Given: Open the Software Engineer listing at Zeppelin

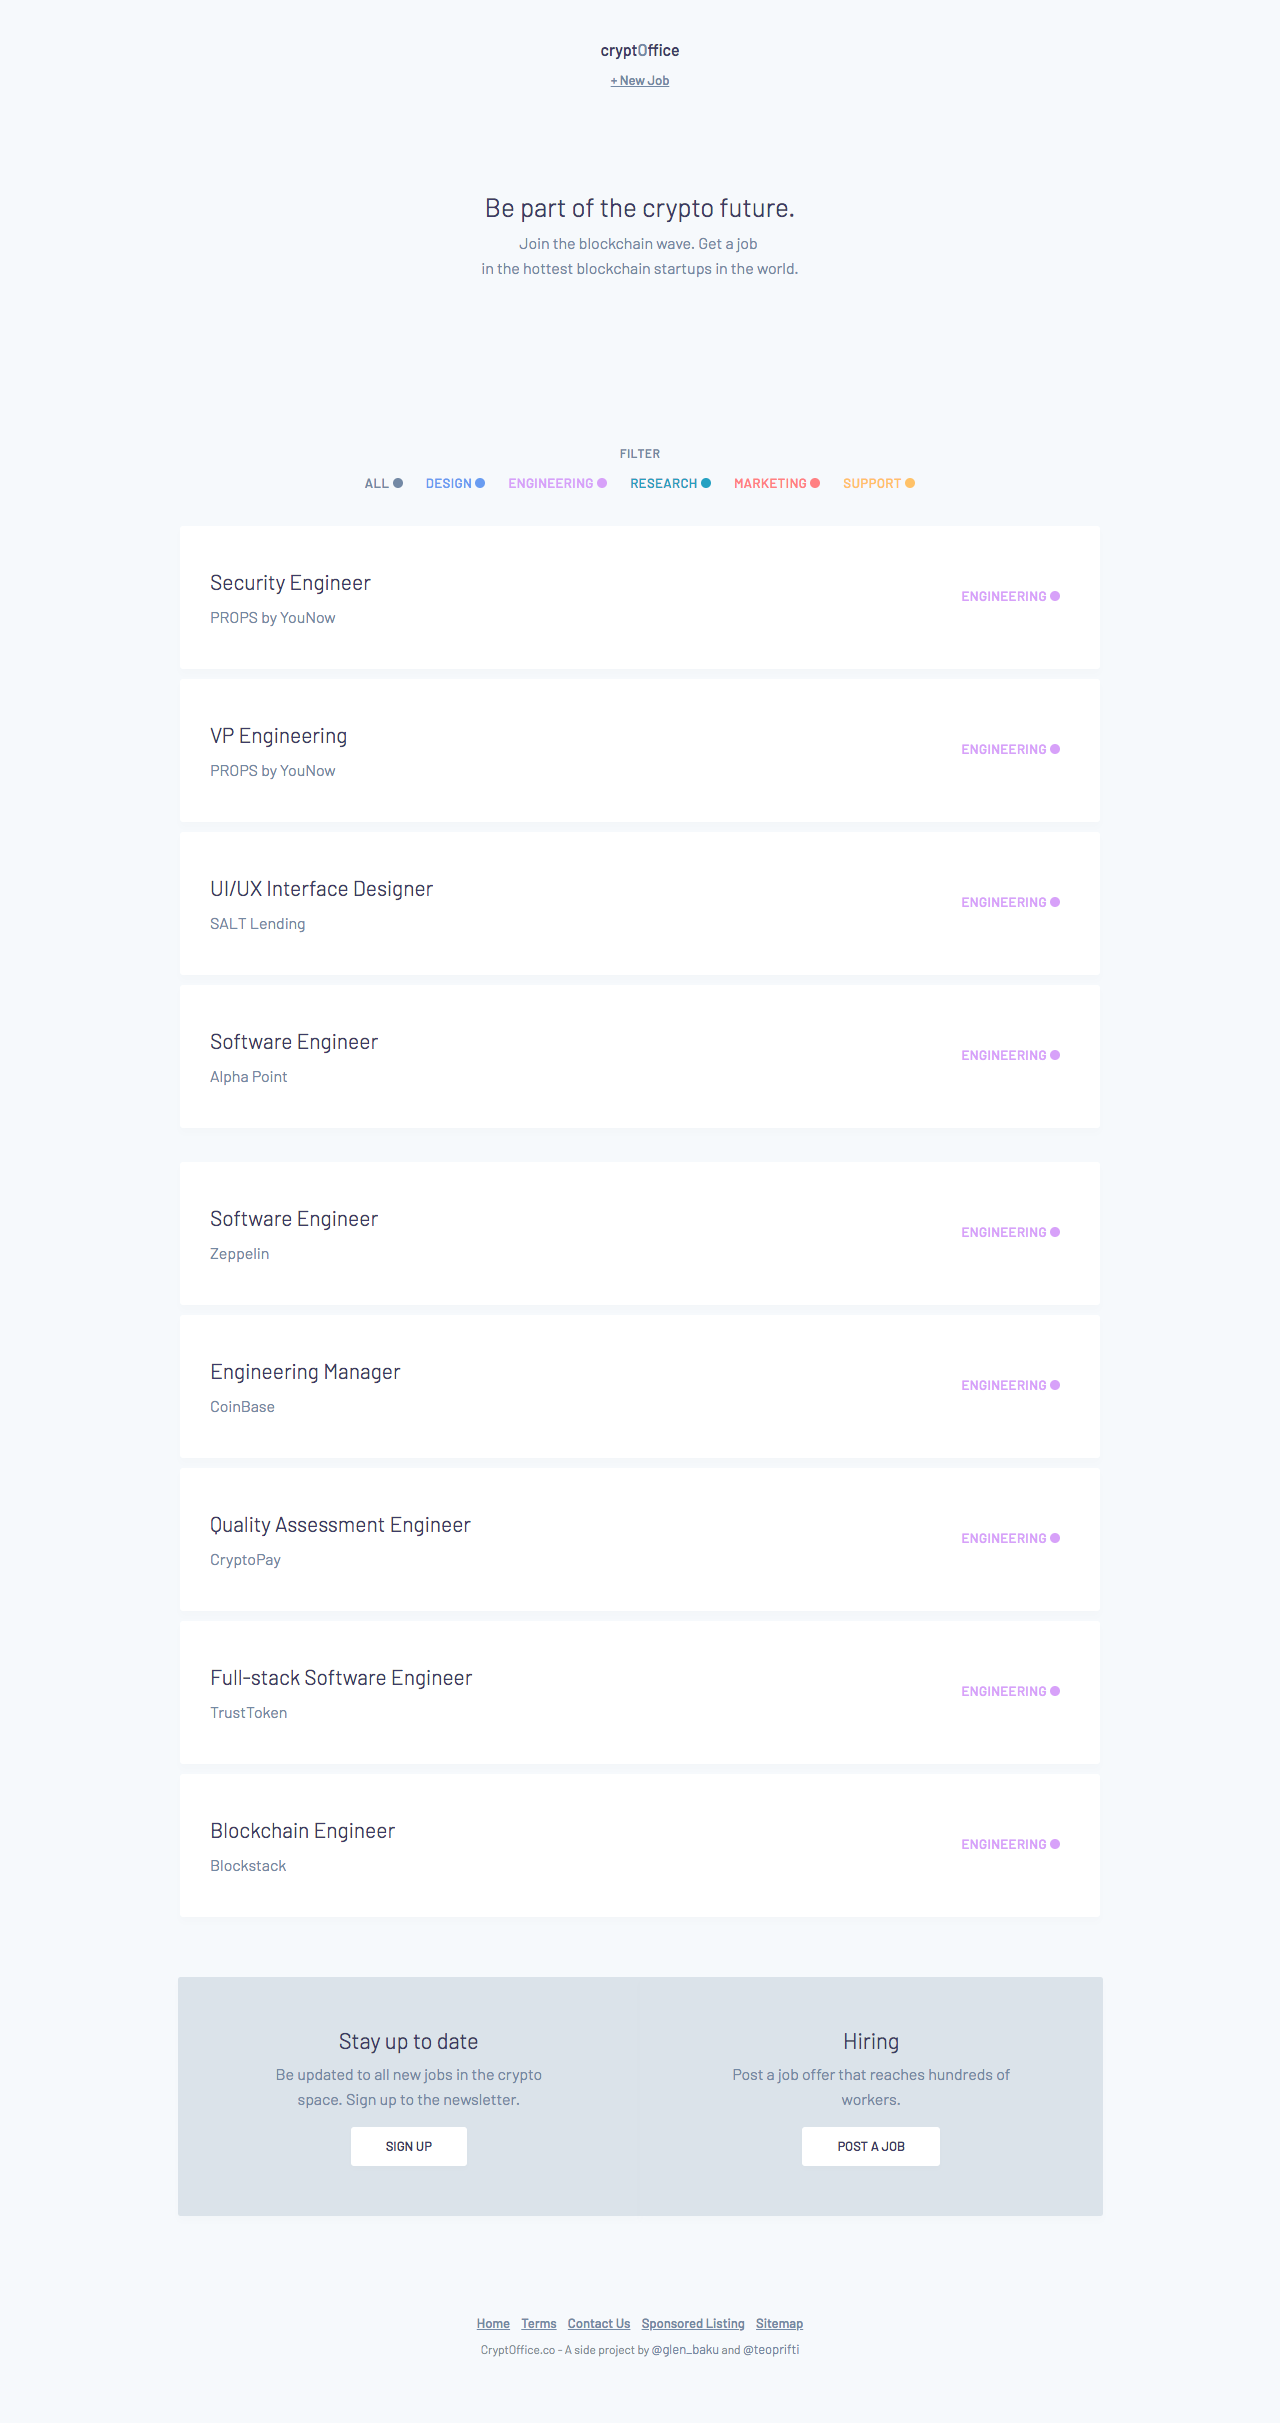Looking at the screenshot, I should pyautogui.click(x=294, y=1218).
